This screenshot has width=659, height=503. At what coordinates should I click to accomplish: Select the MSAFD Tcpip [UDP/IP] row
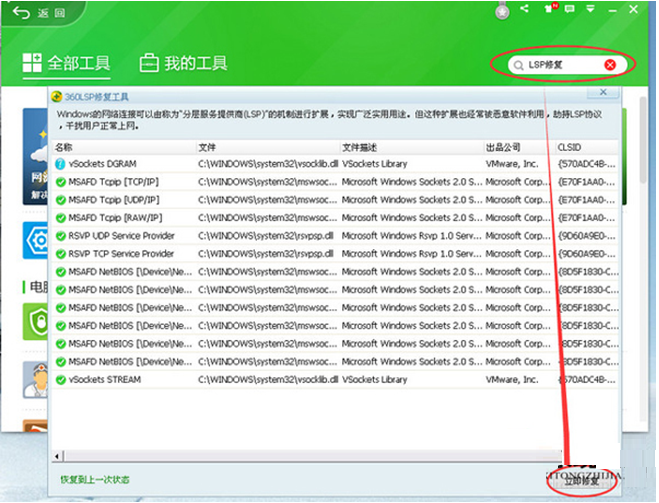click(335, 200)
